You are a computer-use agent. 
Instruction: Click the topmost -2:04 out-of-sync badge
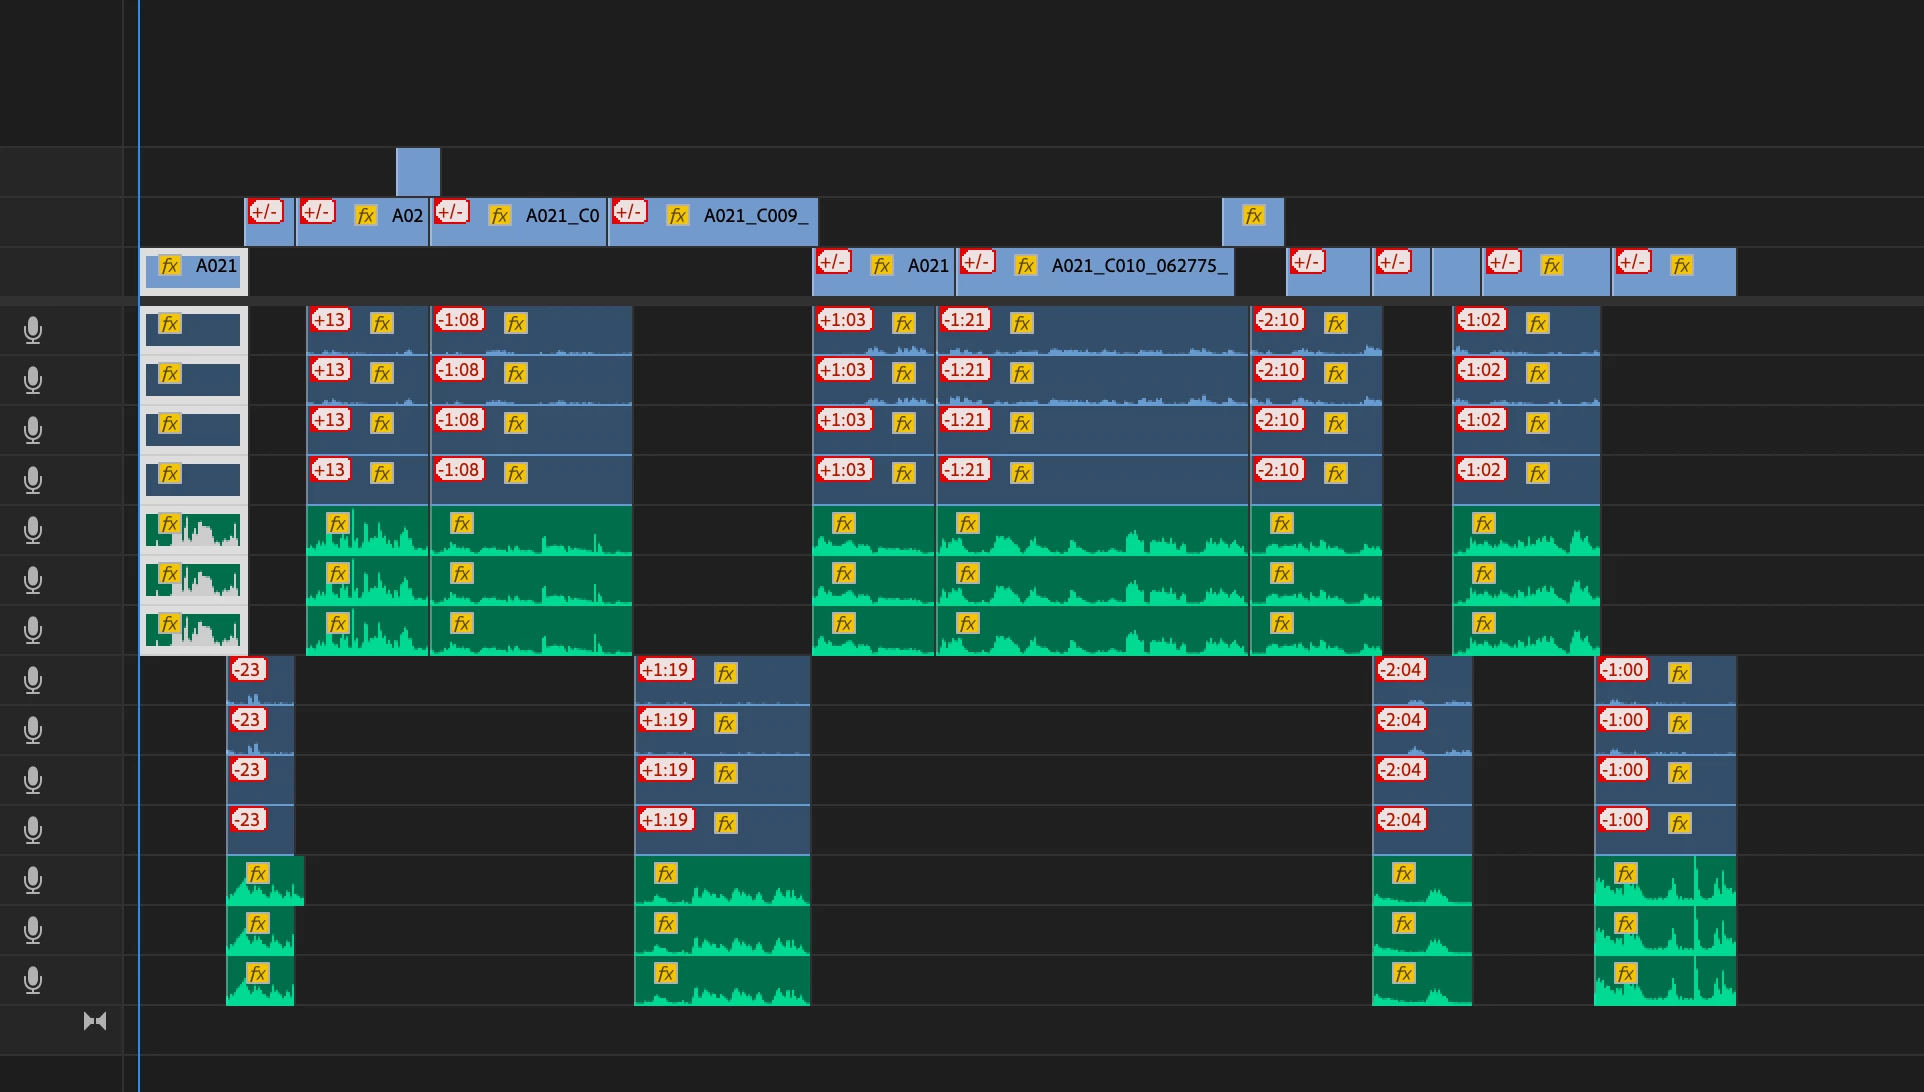(x=1402, y=670)
